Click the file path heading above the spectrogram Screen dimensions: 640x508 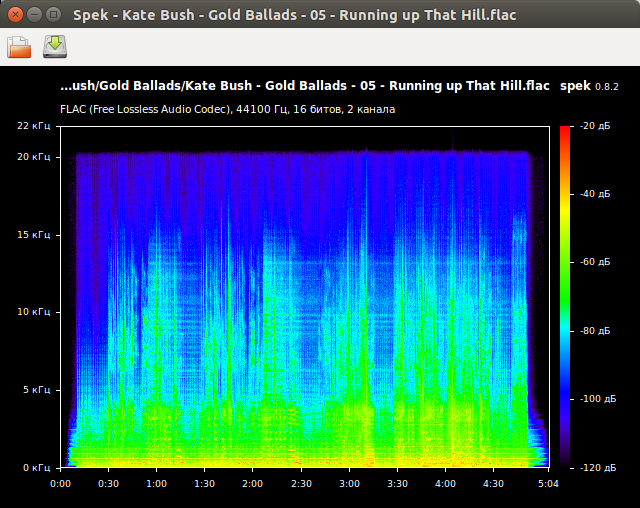coord(305,87)
